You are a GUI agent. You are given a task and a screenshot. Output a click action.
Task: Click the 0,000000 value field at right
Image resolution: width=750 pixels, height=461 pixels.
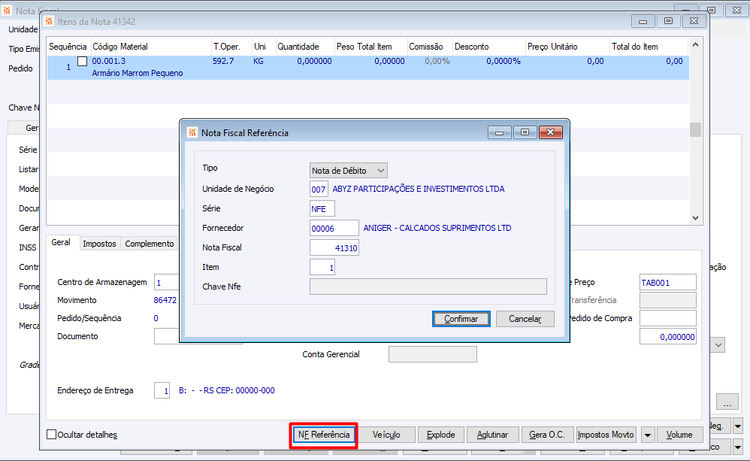(668, 337)
